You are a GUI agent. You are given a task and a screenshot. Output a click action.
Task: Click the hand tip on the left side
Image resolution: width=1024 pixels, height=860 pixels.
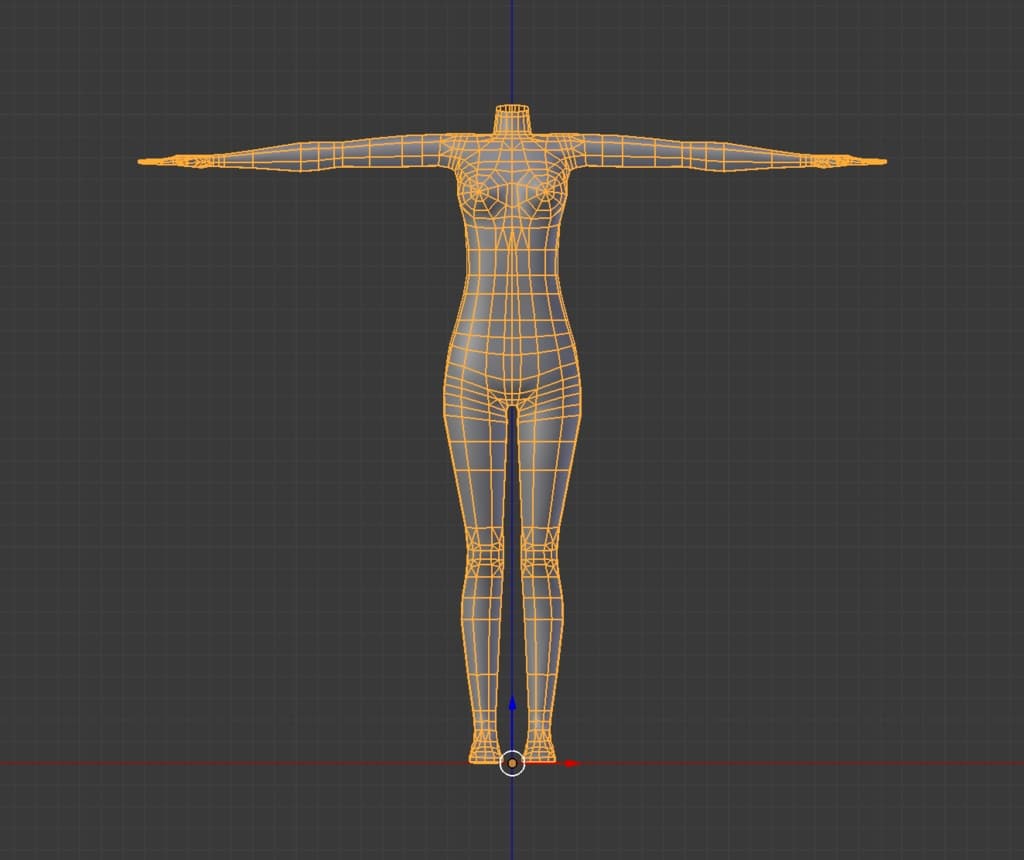[145, 160]
